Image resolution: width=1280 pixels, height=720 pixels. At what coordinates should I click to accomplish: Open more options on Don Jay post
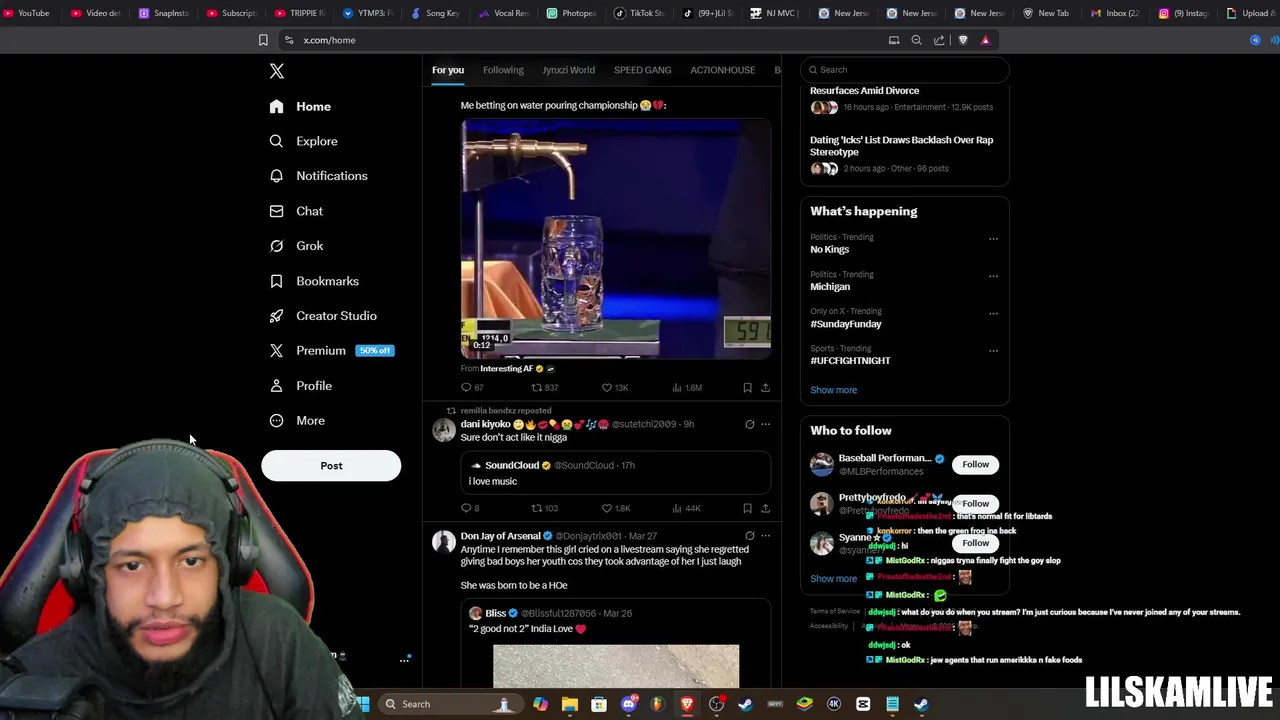766,536
